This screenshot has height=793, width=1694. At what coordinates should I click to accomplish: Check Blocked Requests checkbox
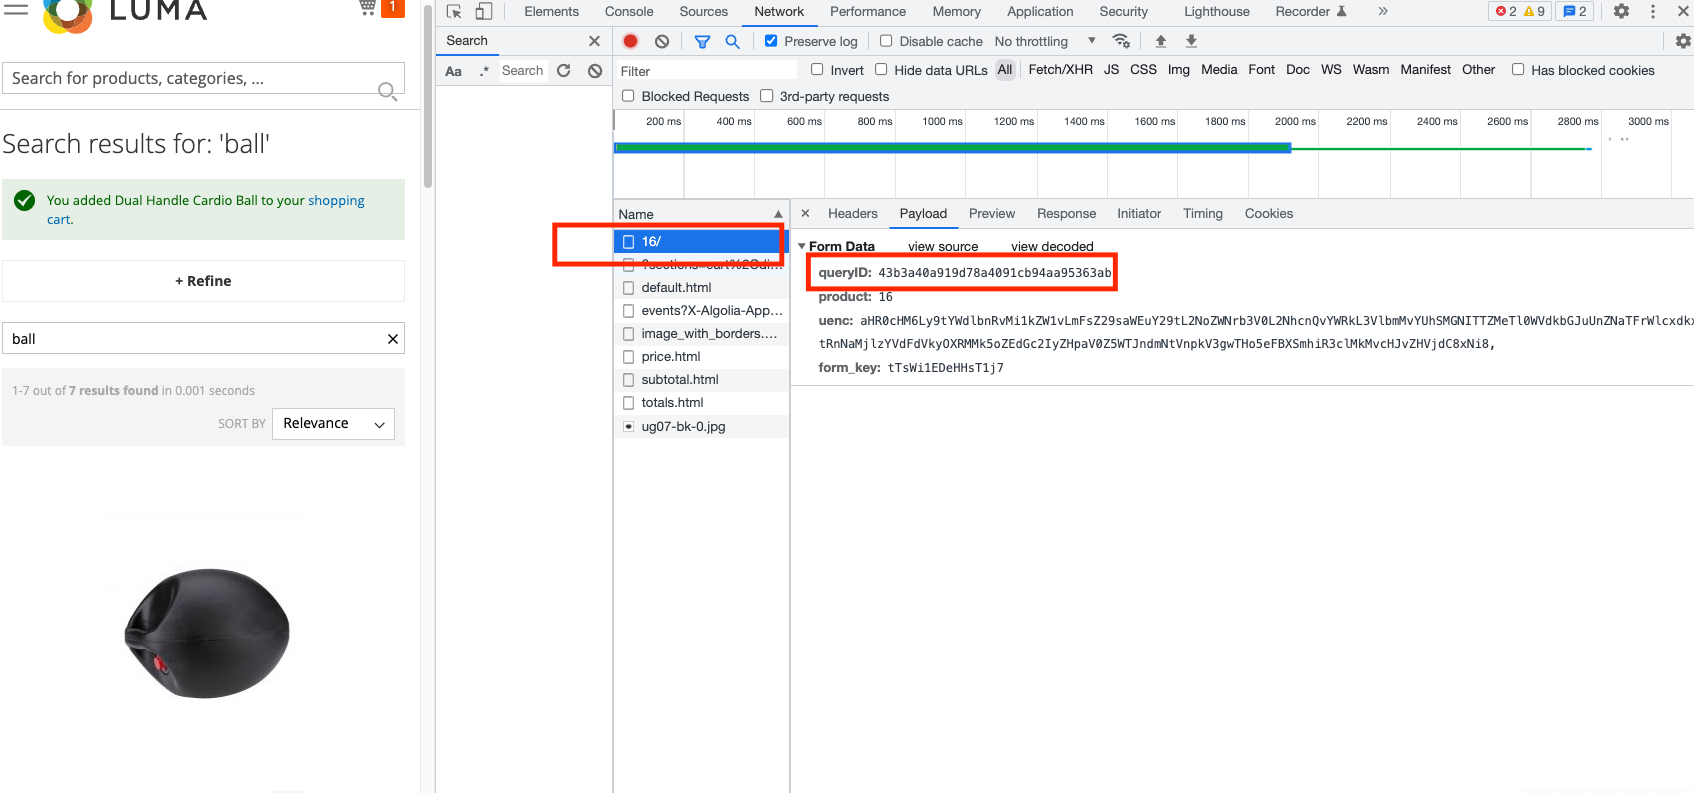pos(628,96)
